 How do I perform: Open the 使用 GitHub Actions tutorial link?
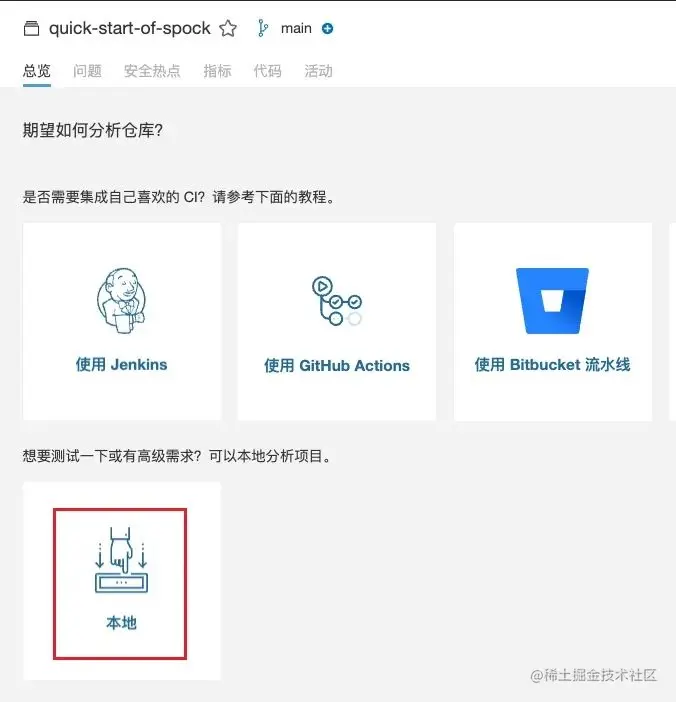[x=337, y=365]
